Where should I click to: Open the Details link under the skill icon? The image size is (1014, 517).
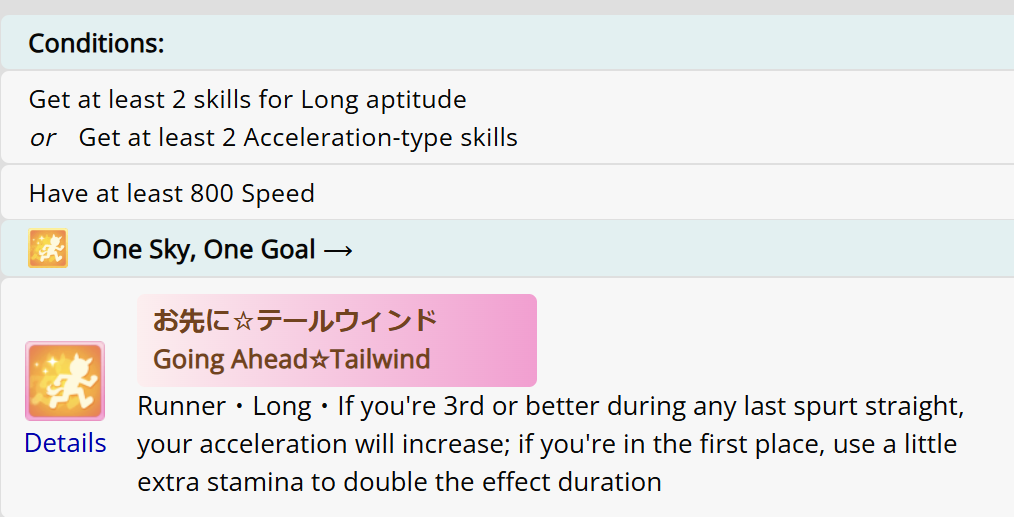click(x=65, y=443)
